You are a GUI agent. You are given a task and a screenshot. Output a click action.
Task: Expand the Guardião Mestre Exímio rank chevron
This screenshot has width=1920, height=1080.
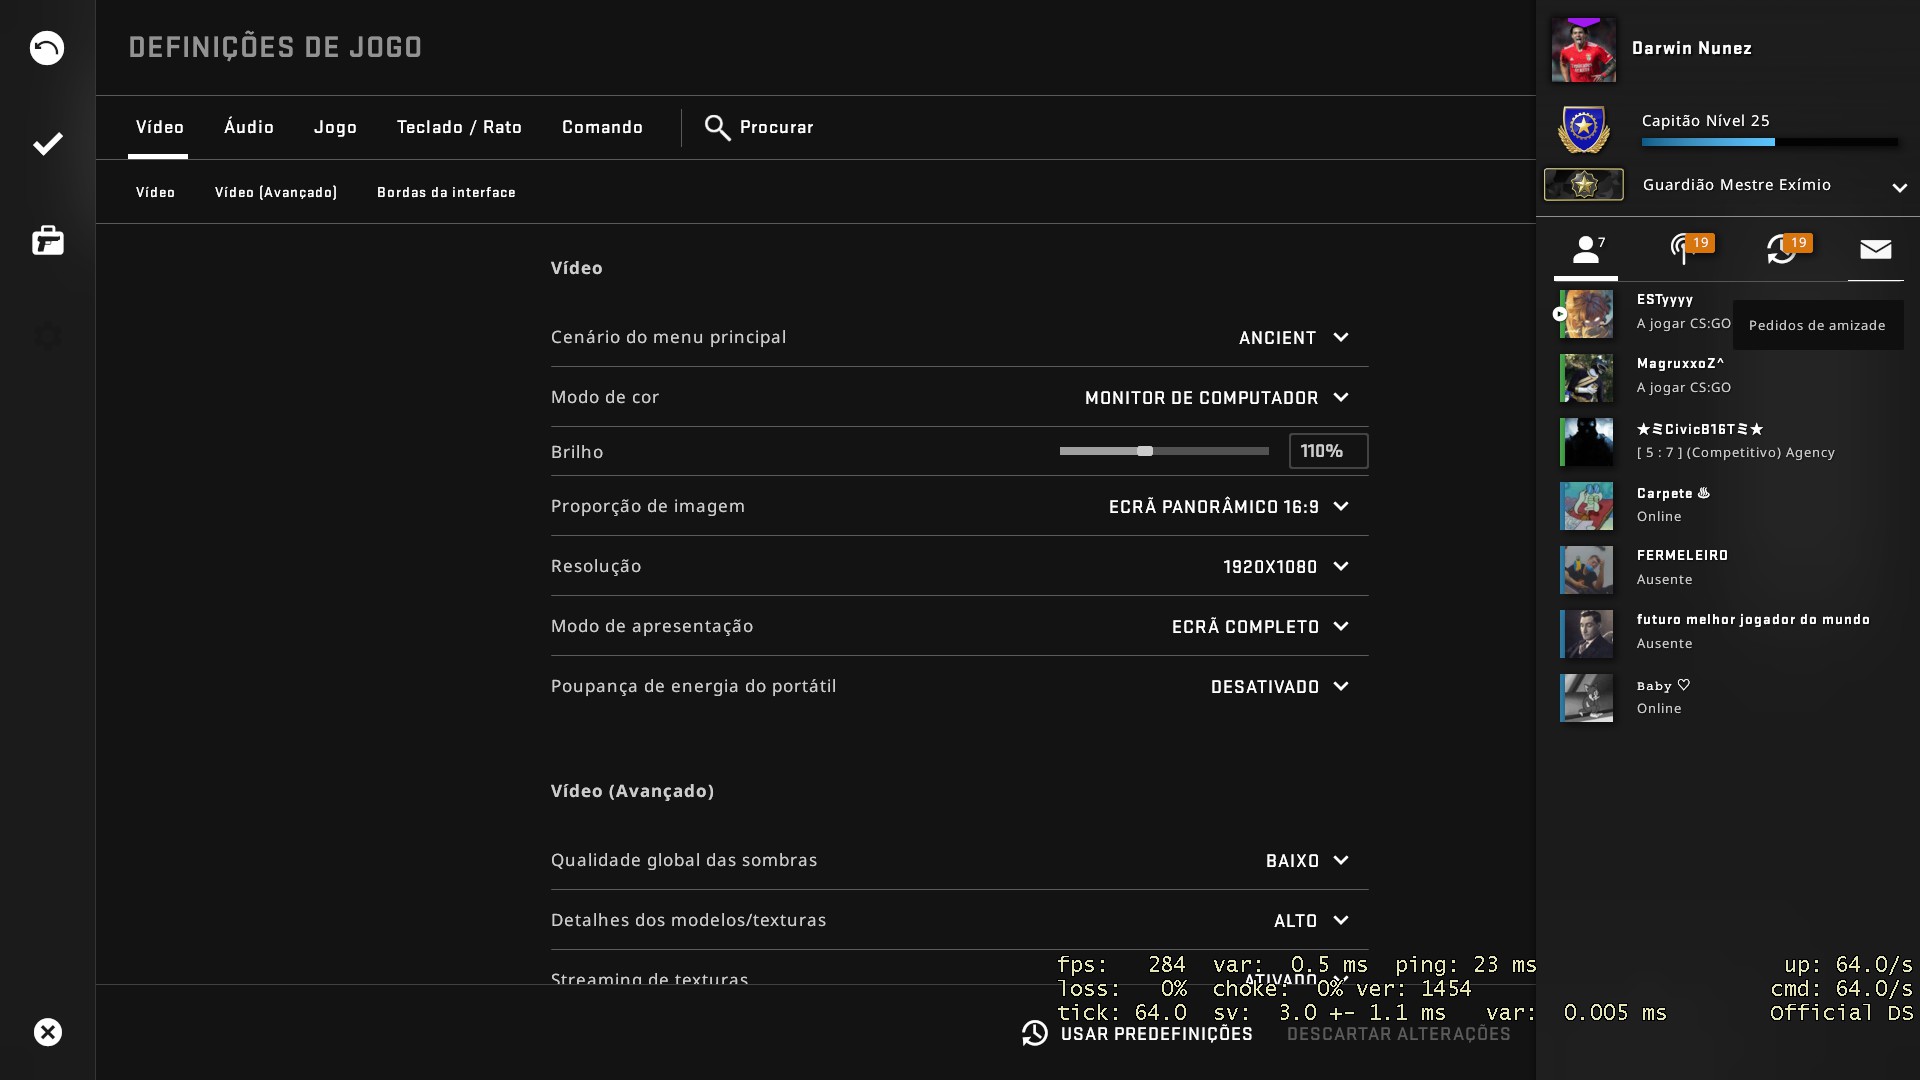point(1899,187)
